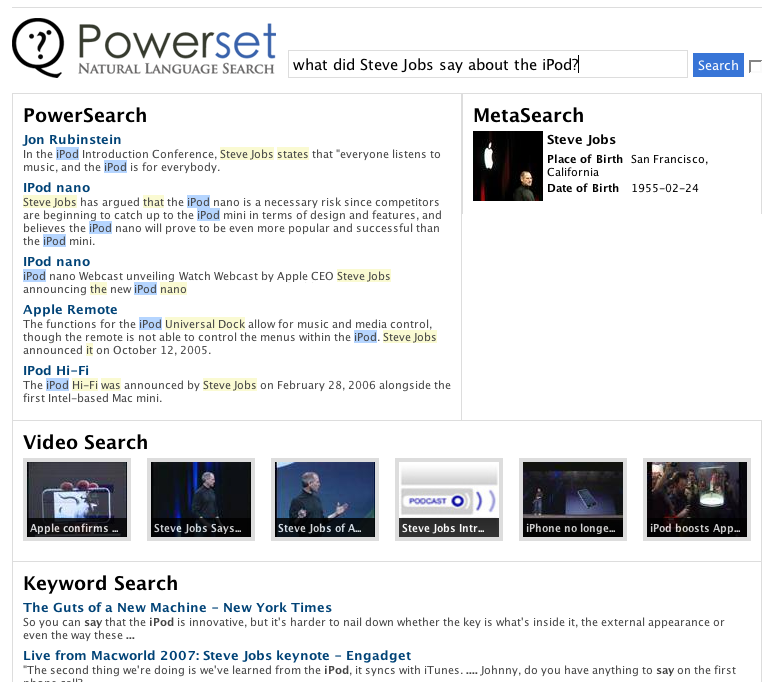Click the 'Place of Birth' label

tap(585, 159)
